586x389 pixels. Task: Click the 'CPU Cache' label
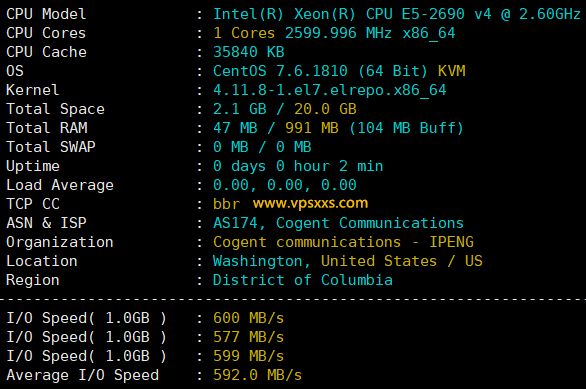pyautogui.click(x=46, y=52)
